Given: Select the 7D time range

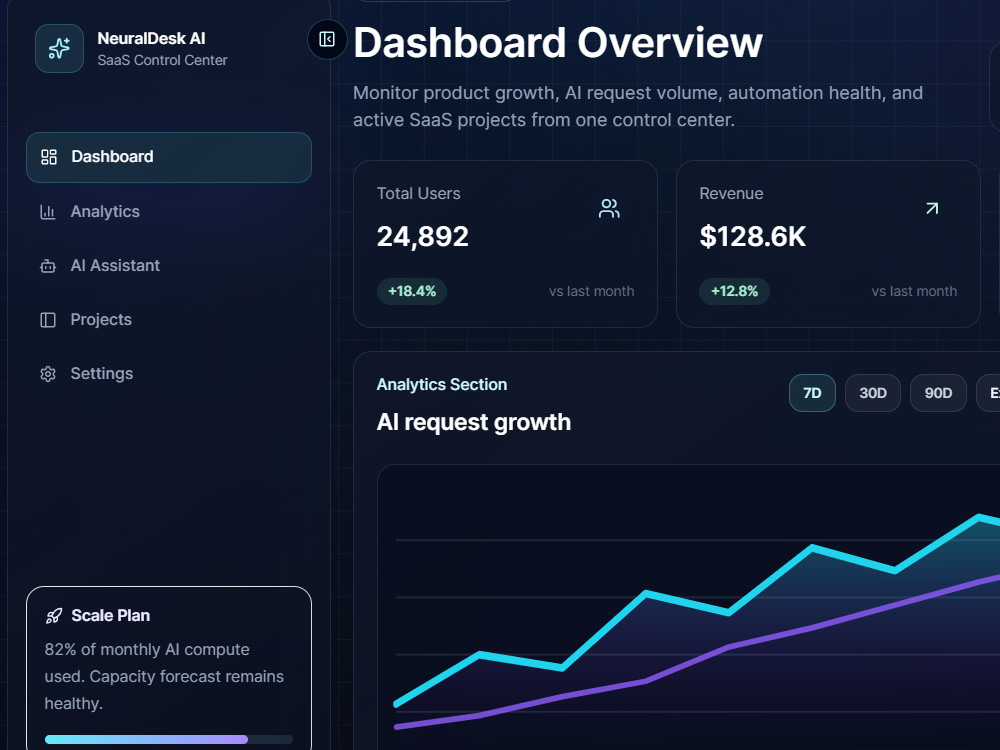Looking at the screenshot, I should (x=812, y=393).
